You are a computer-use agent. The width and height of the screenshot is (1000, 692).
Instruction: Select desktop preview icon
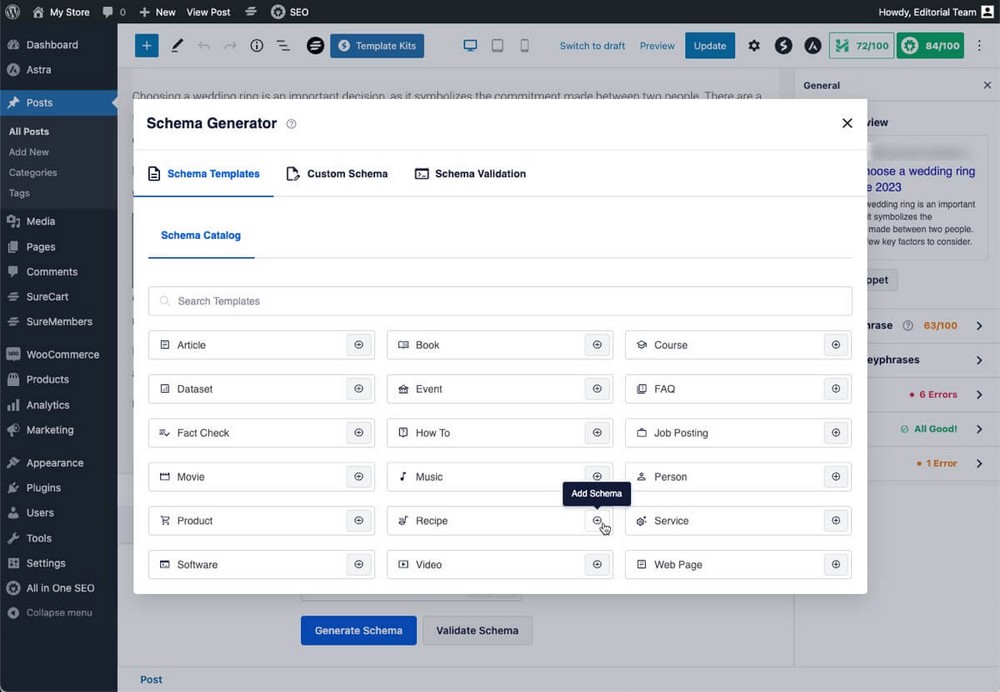(470, 46)
